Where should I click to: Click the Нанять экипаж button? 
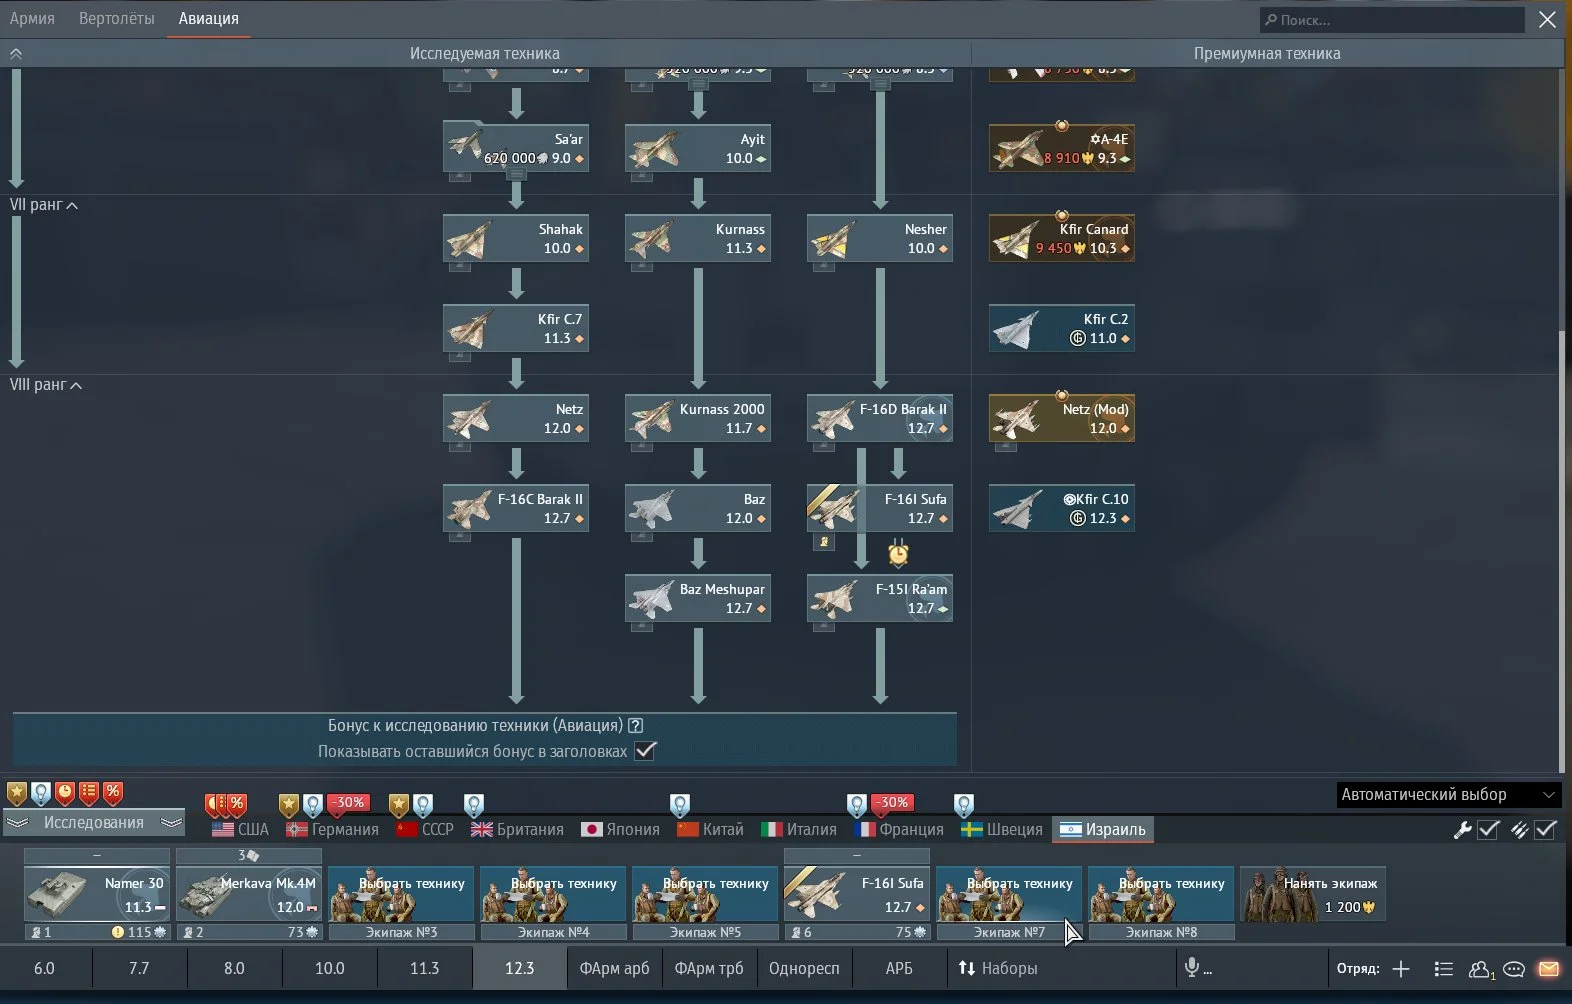(x=1312, y=894)
